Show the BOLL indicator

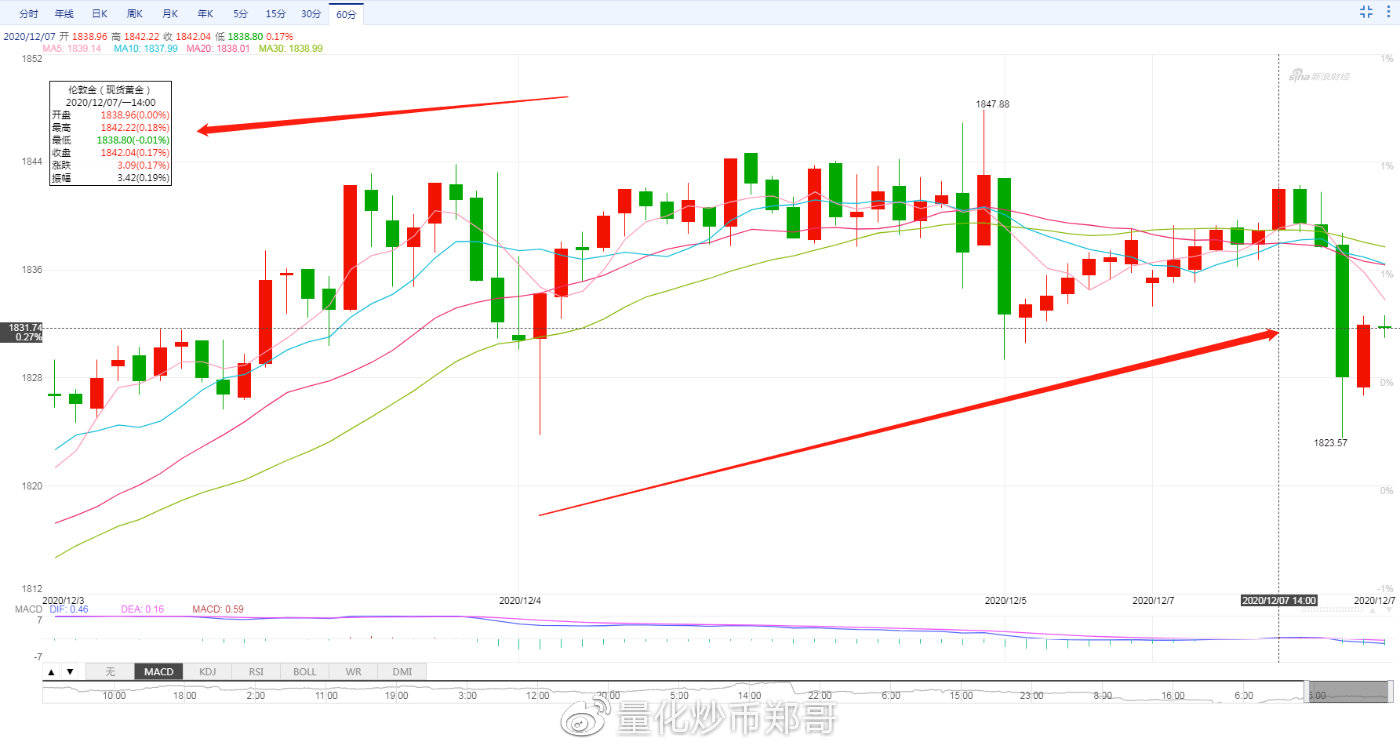tap(305, 672)
